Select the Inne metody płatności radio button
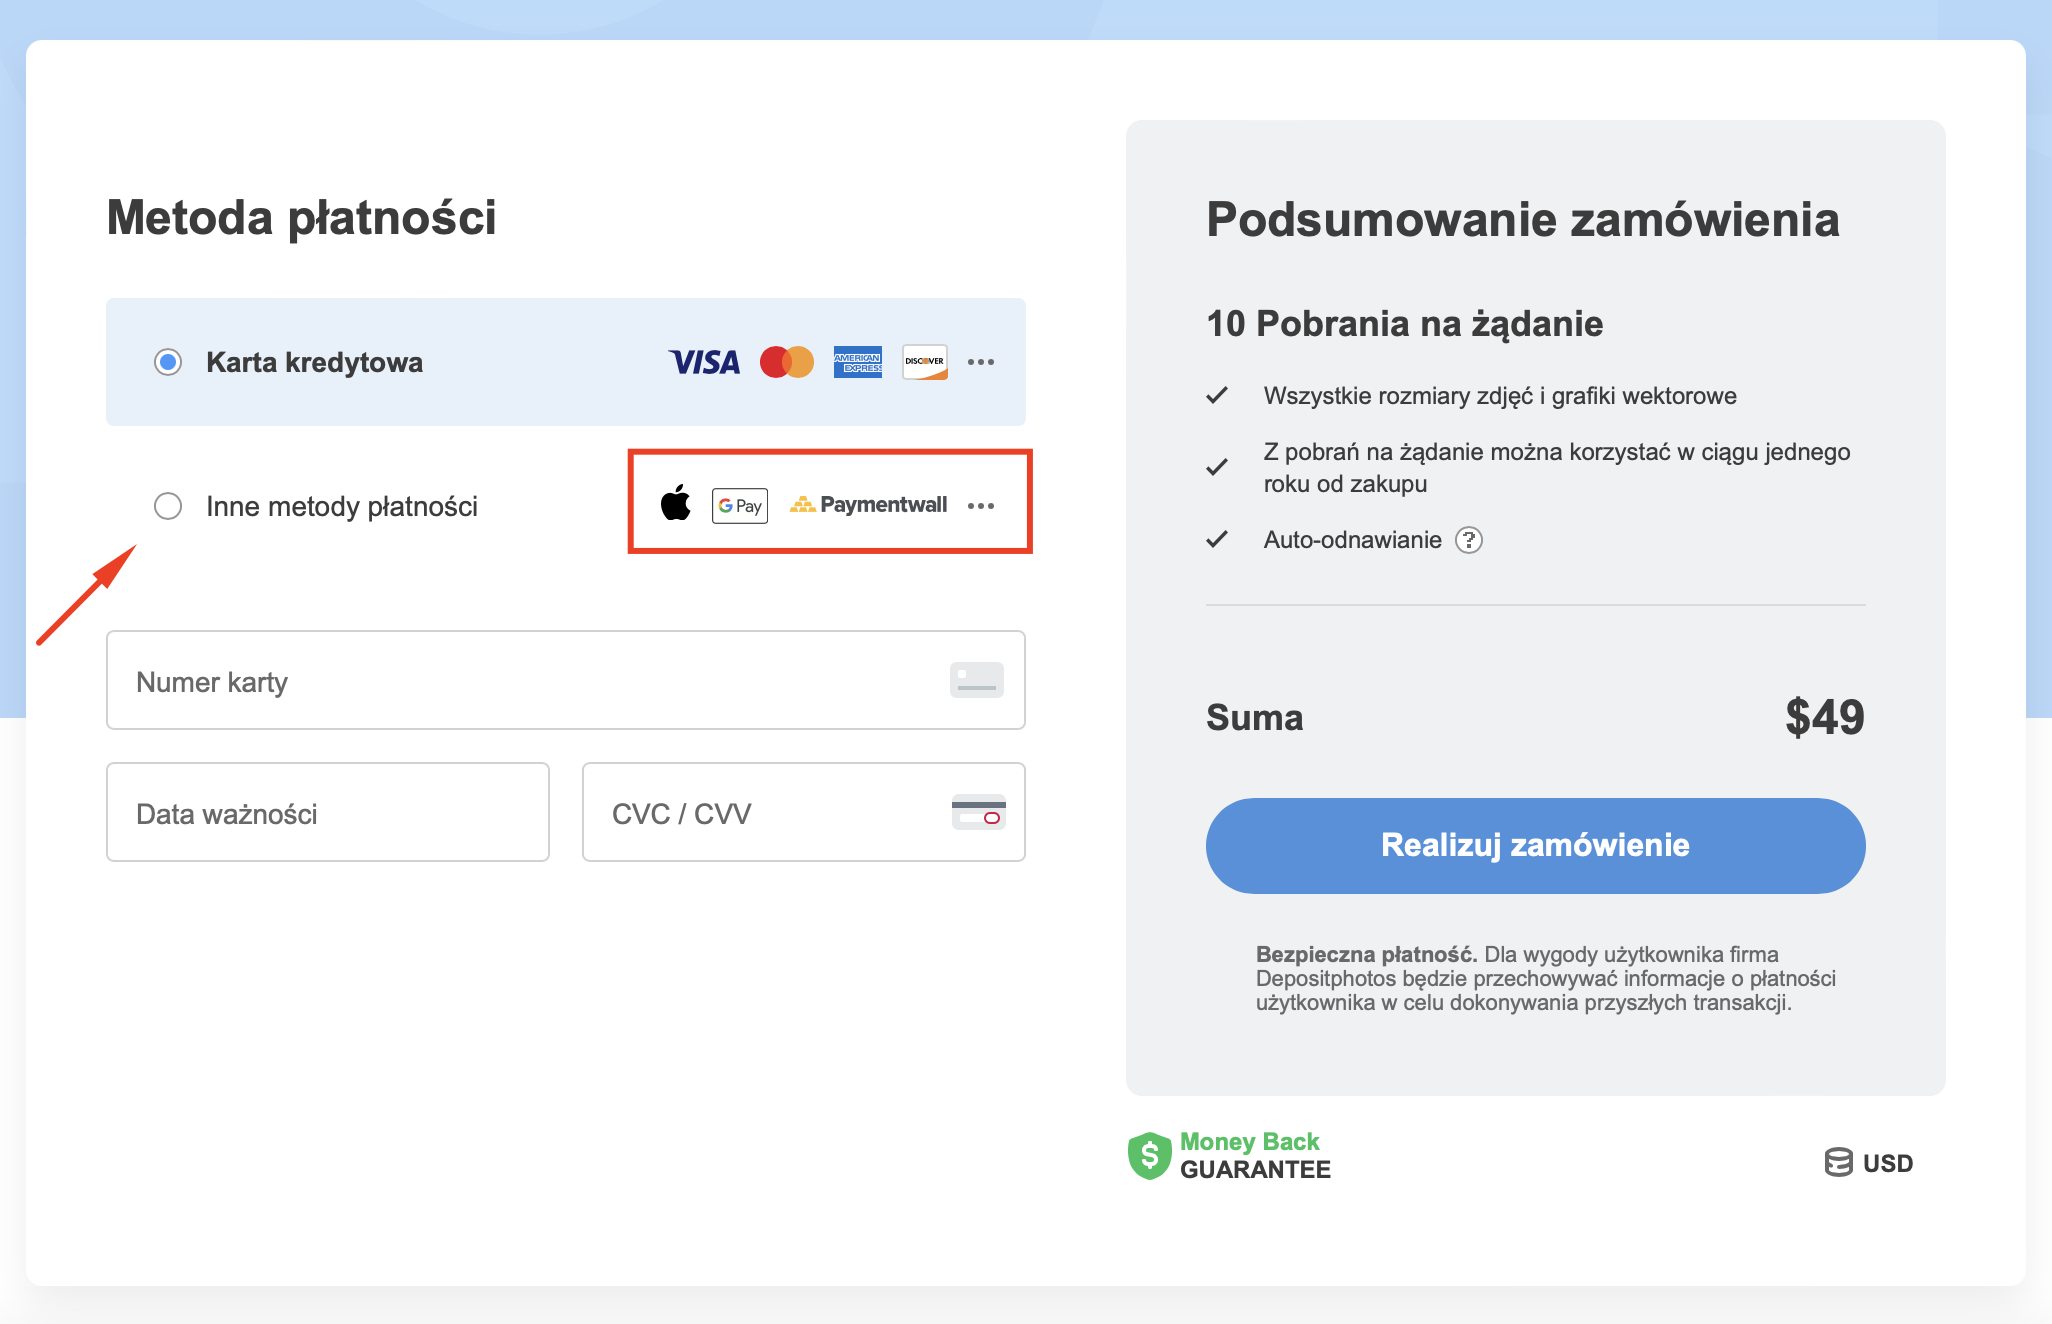The width and height of the screenshot is (2052, 1324). point(167,506)
